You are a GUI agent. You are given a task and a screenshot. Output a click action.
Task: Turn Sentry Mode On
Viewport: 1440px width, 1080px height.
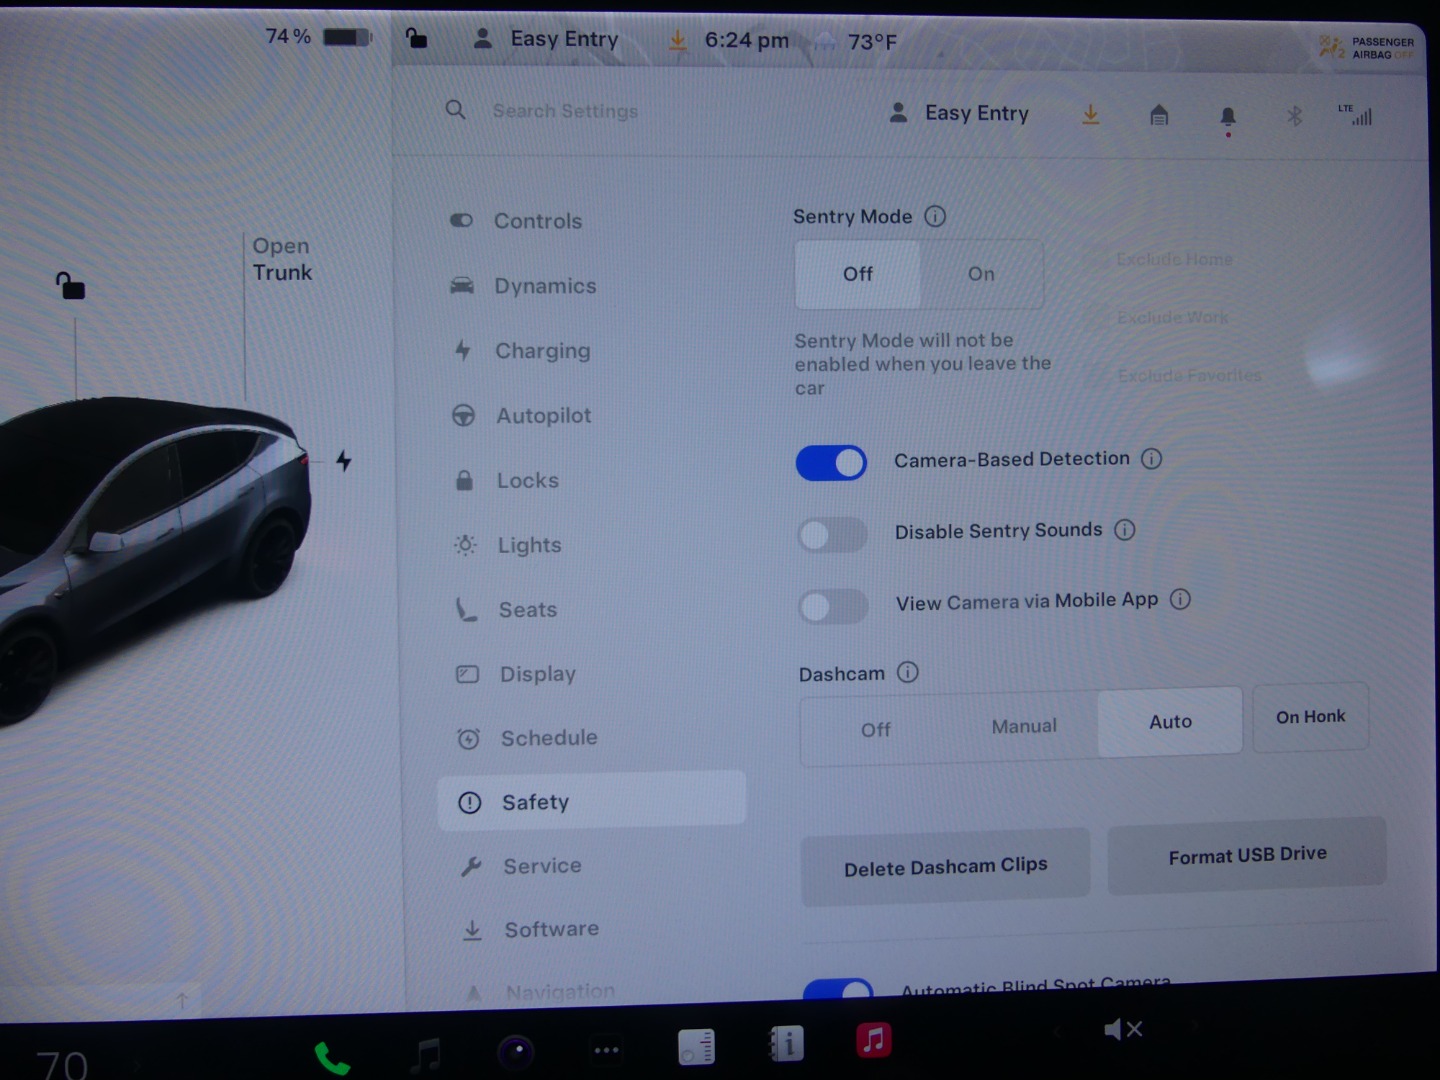(981, 274)
